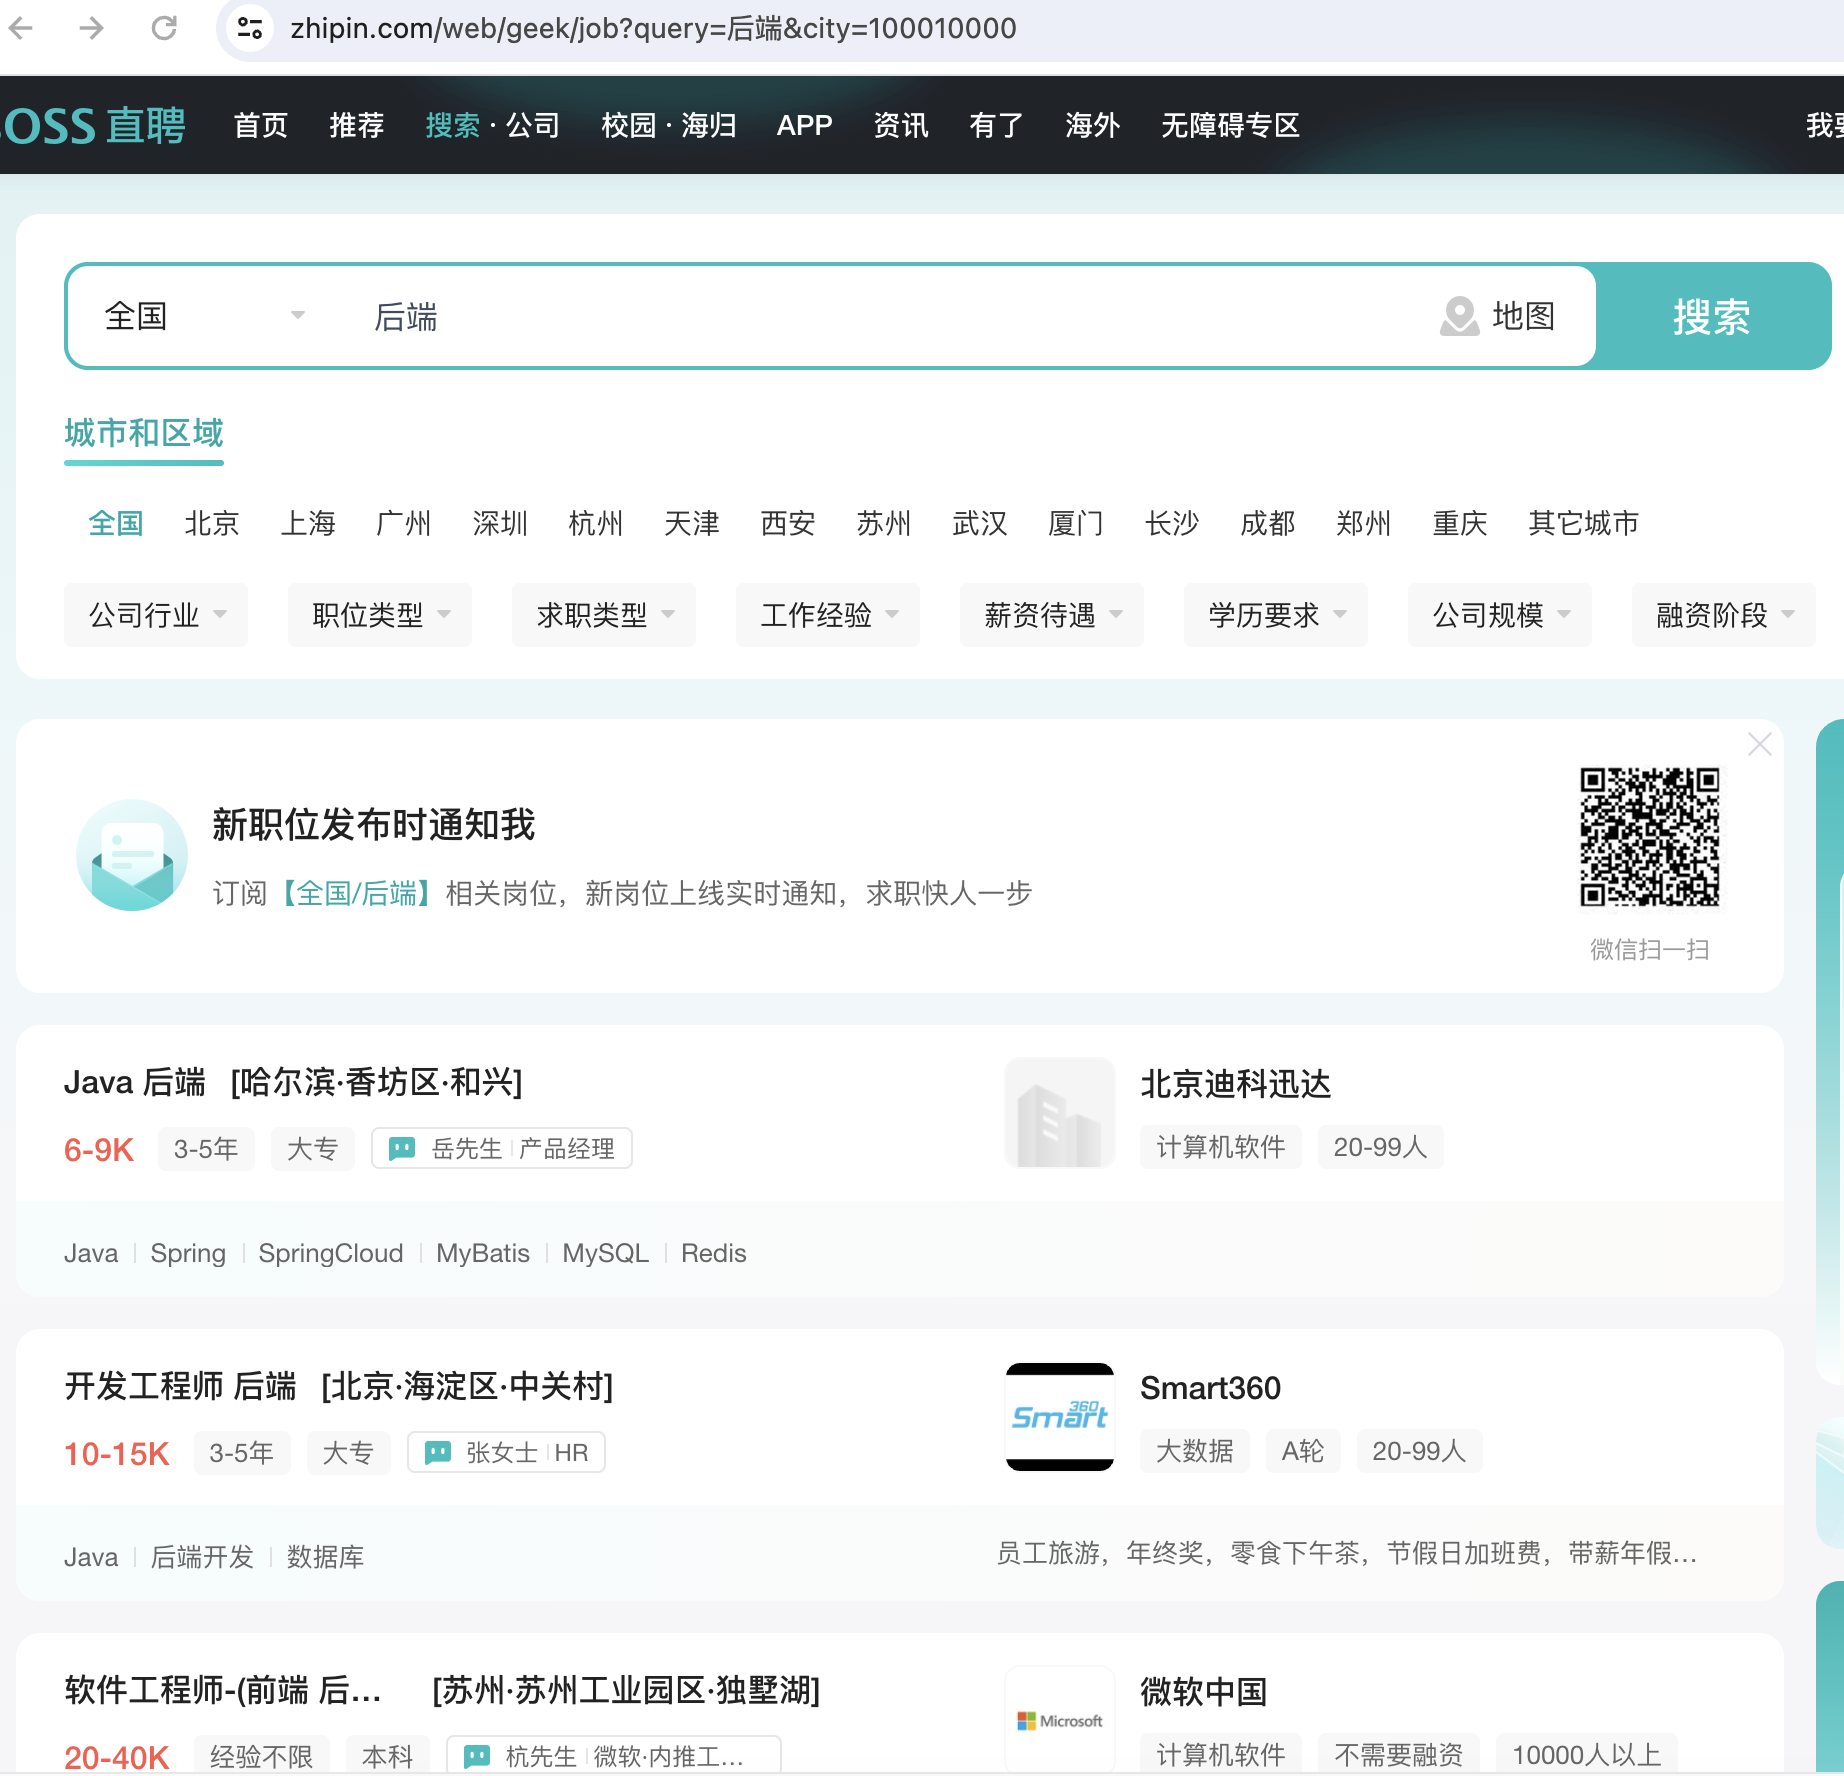
Task: Click chat icon next to 张女士
Action: pyautogui.click(x=438, y=1452)
